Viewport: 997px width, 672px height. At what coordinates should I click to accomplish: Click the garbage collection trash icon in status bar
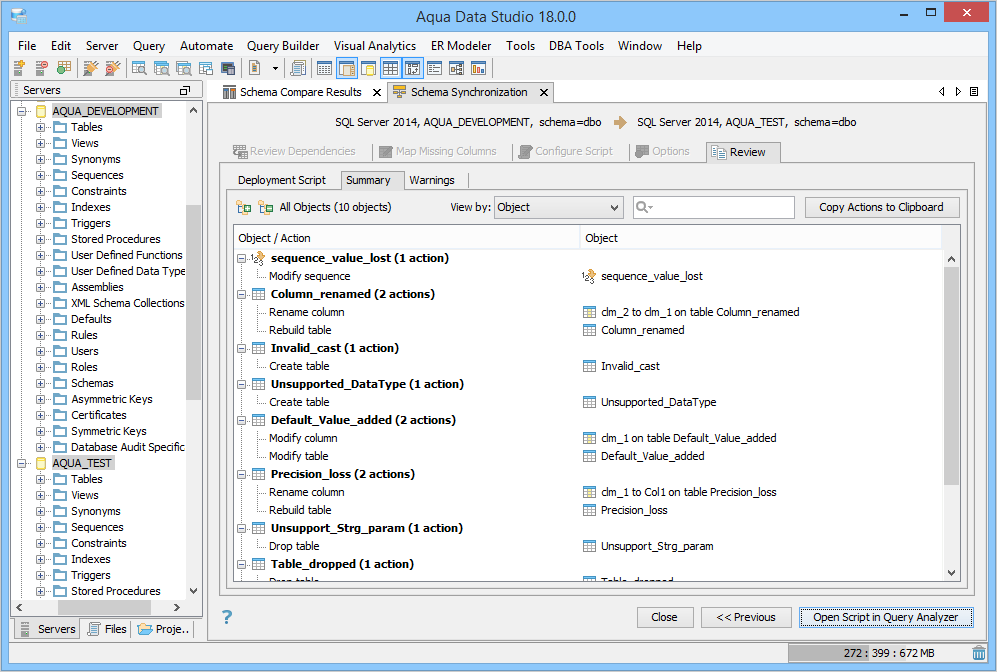[979, 653]
